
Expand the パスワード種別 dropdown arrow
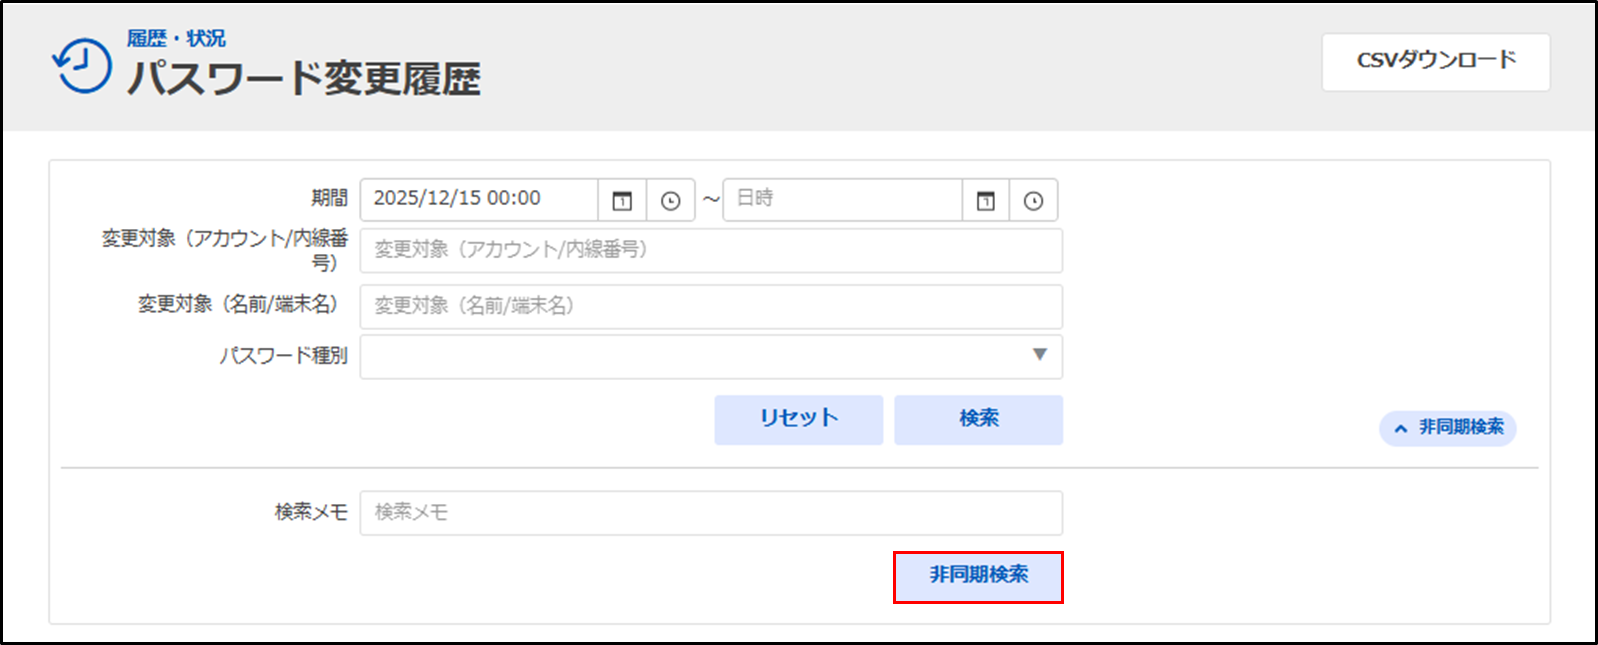tap(1039, 355)
